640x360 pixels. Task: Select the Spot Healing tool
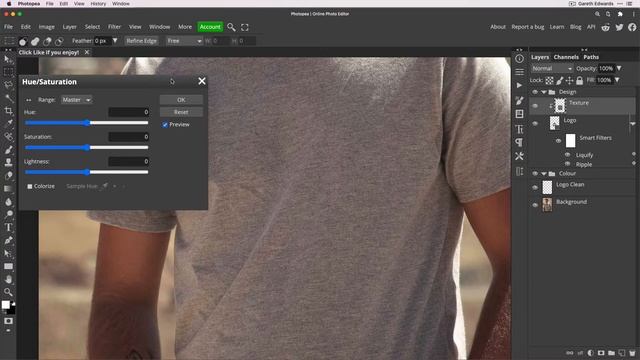[8, 136]
